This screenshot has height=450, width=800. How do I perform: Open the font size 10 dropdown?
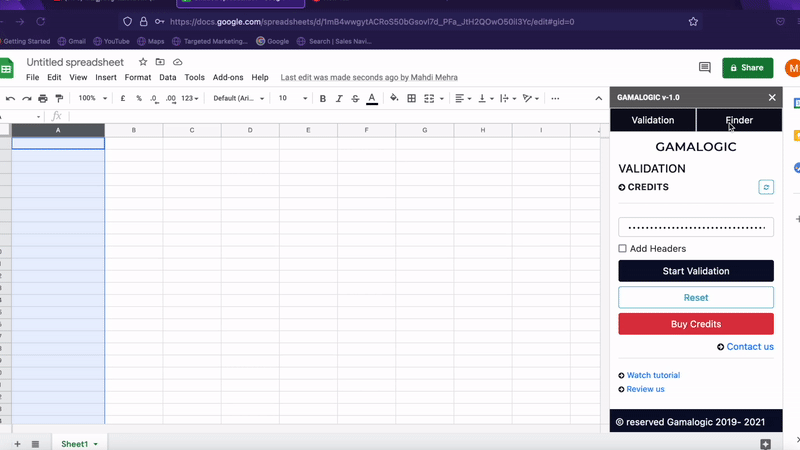pos(293,98)
